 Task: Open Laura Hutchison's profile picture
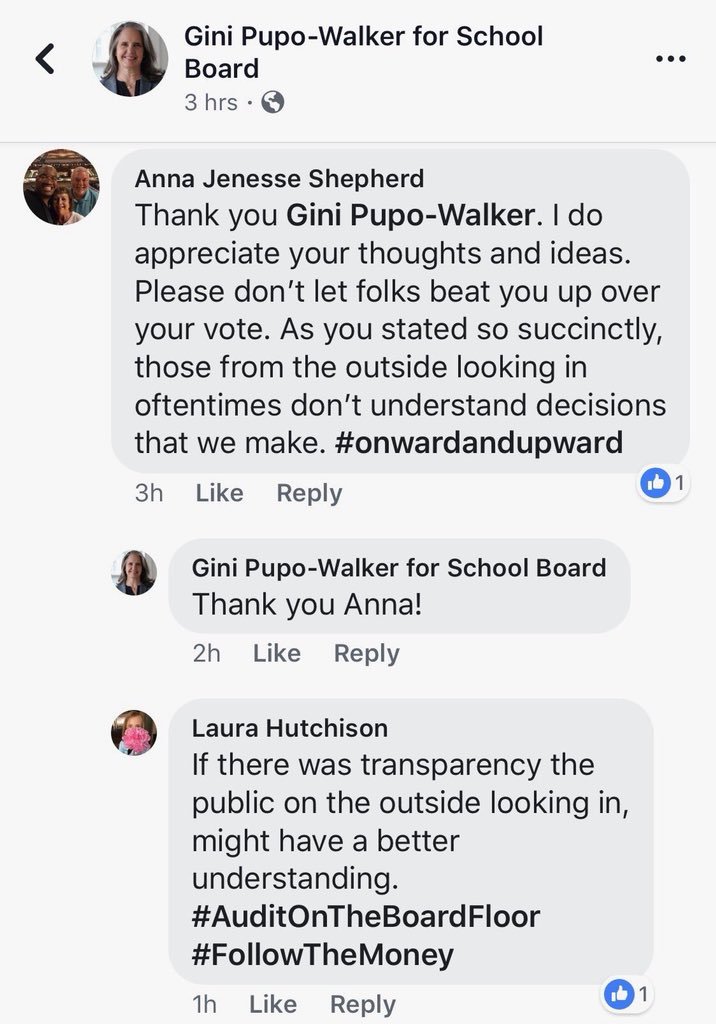[134, 733]
